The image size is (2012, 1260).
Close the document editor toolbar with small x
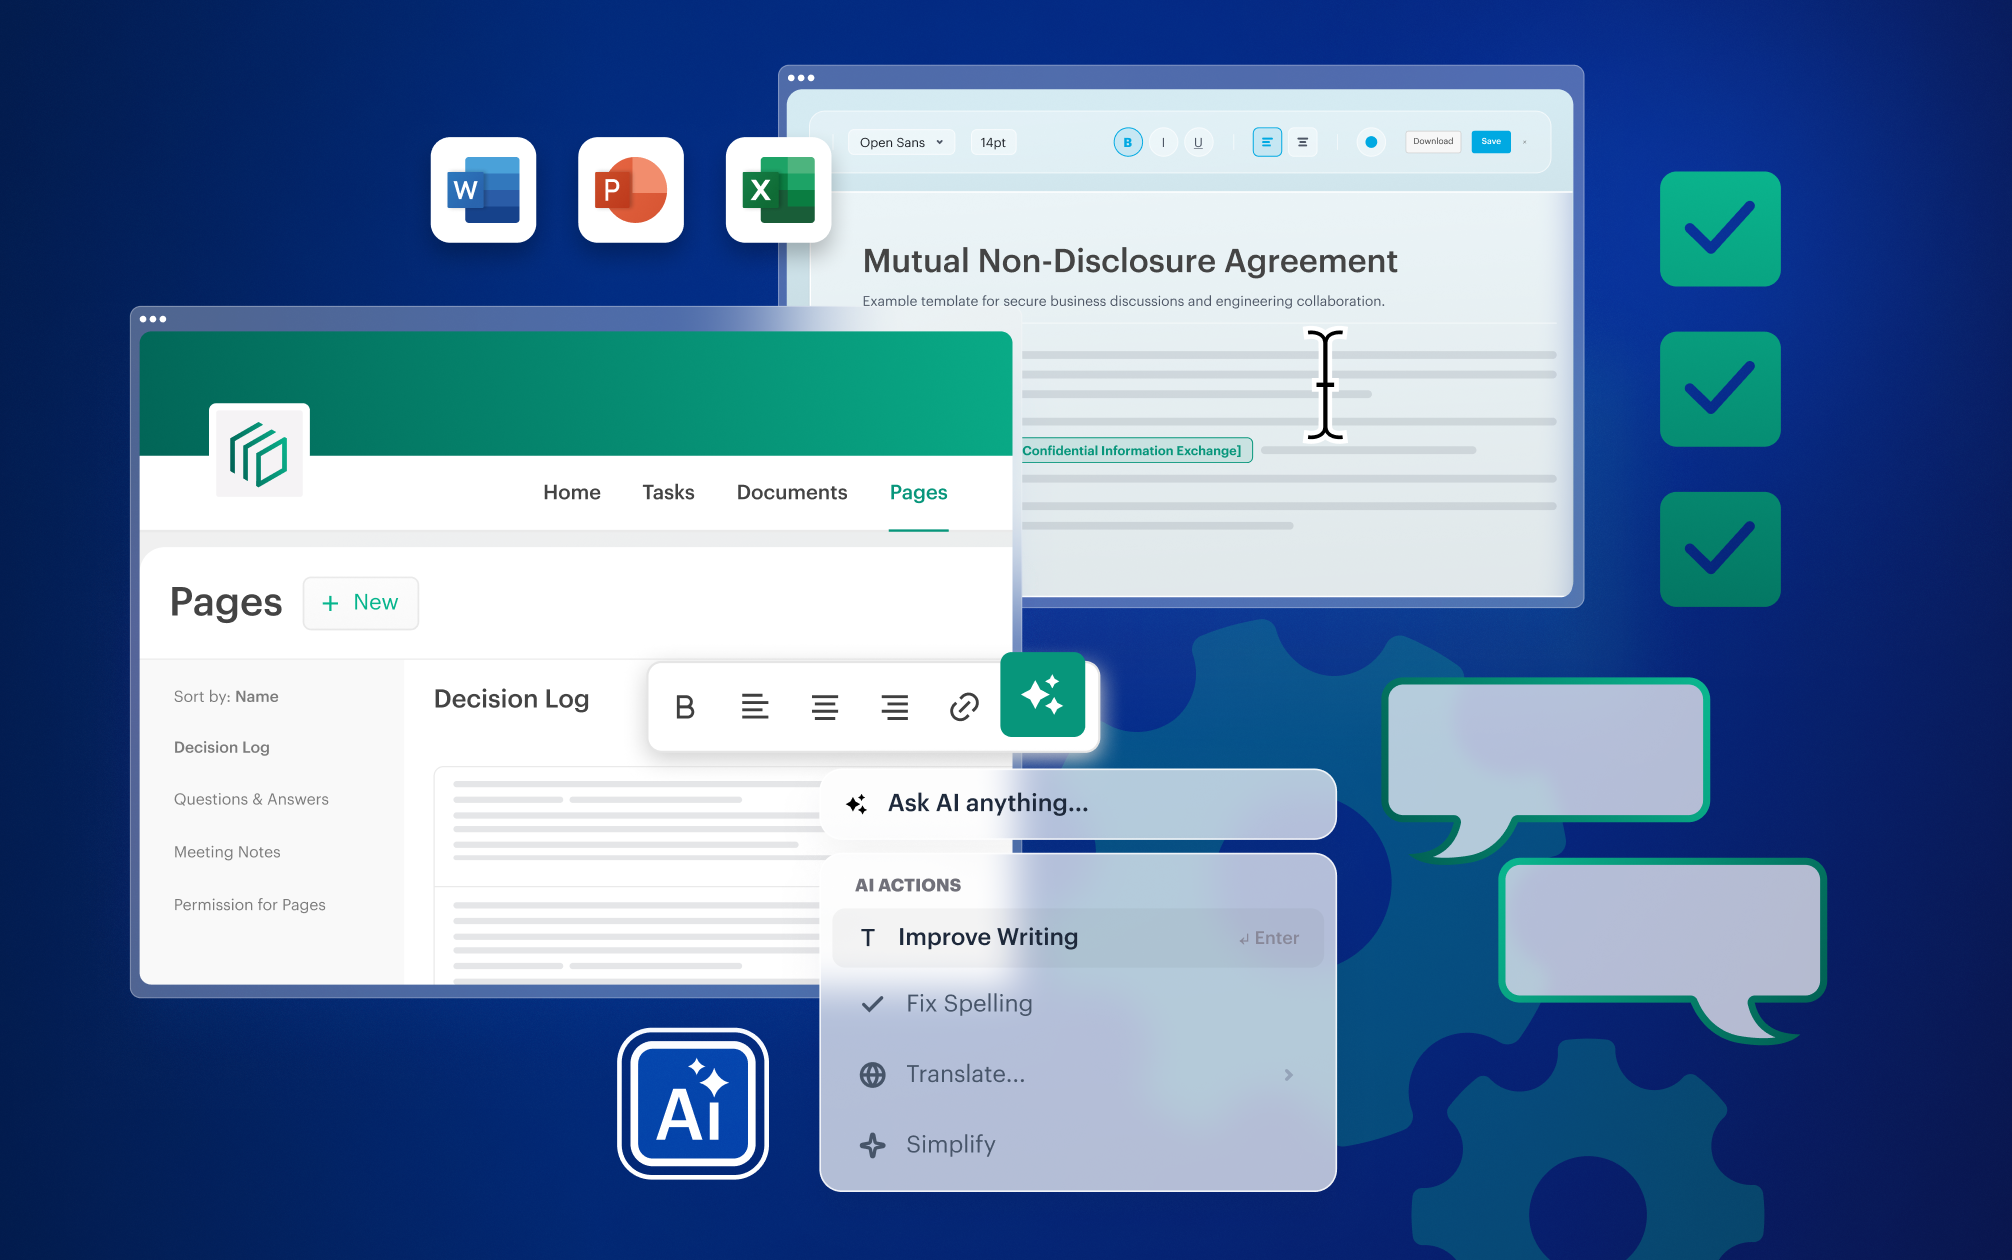coord(1524,142)
